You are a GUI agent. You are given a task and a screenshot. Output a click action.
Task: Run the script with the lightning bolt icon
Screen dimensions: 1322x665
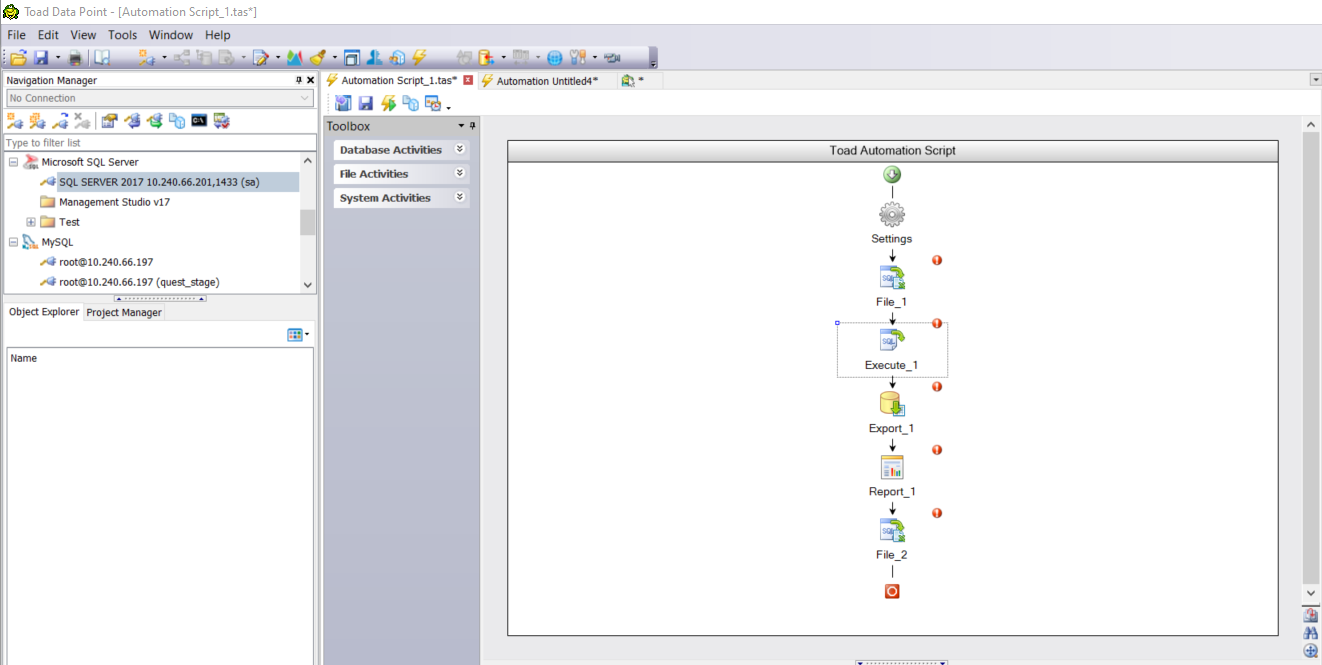[388, 103]
